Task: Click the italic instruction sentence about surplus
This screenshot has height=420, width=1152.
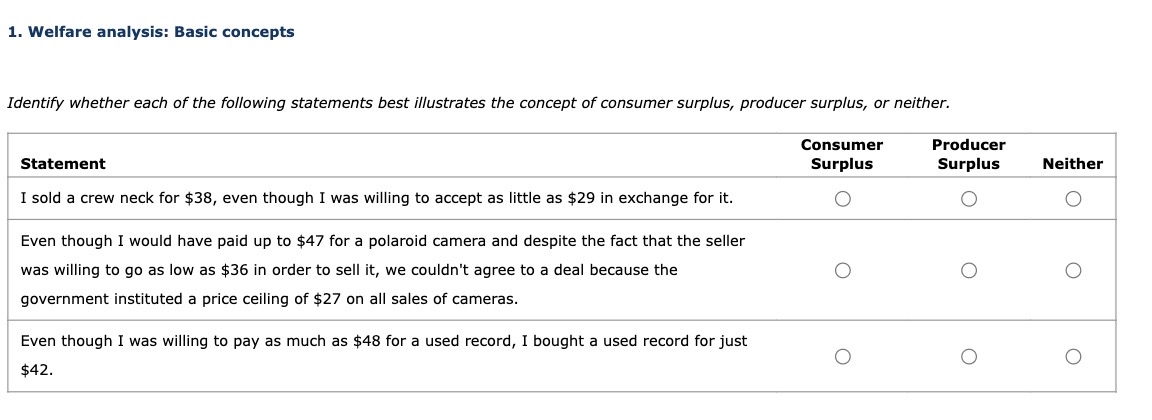Action: (x=478, y=104)
